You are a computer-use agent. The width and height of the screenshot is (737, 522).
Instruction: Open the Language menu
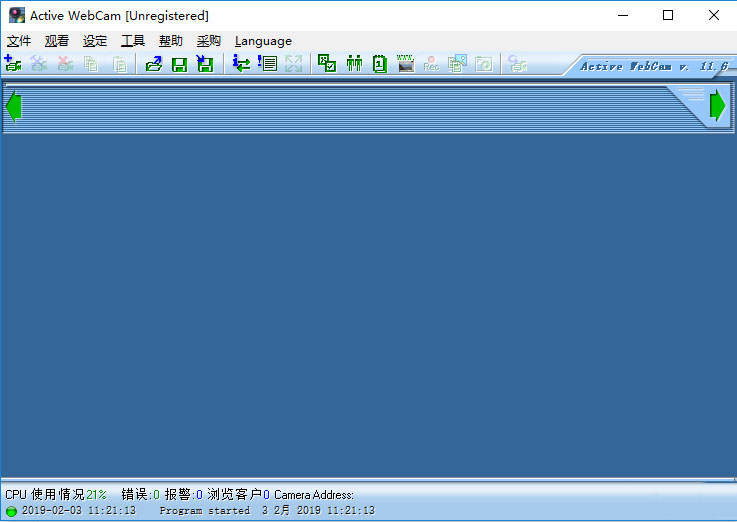click(x=263, y=41)
